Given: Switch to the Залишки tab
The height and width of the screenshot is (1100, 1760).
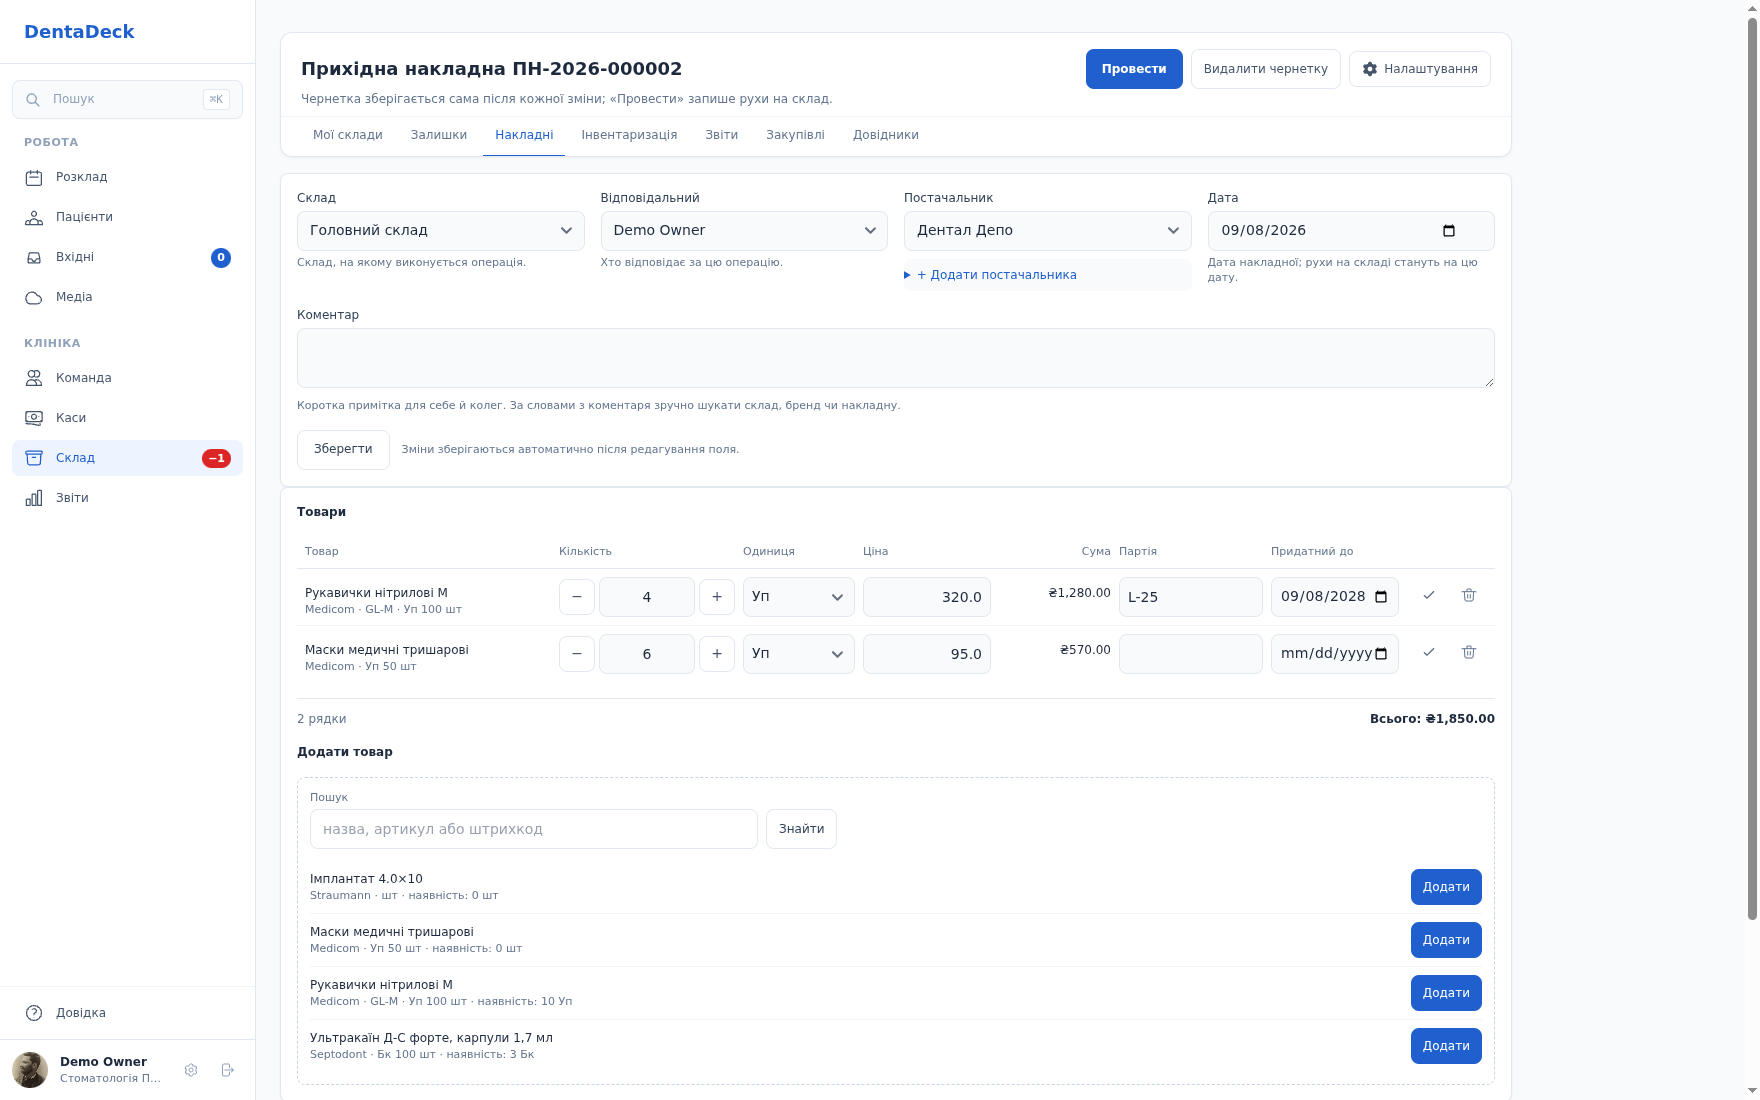Looking at the screenshot, I should tap(439, 135).
